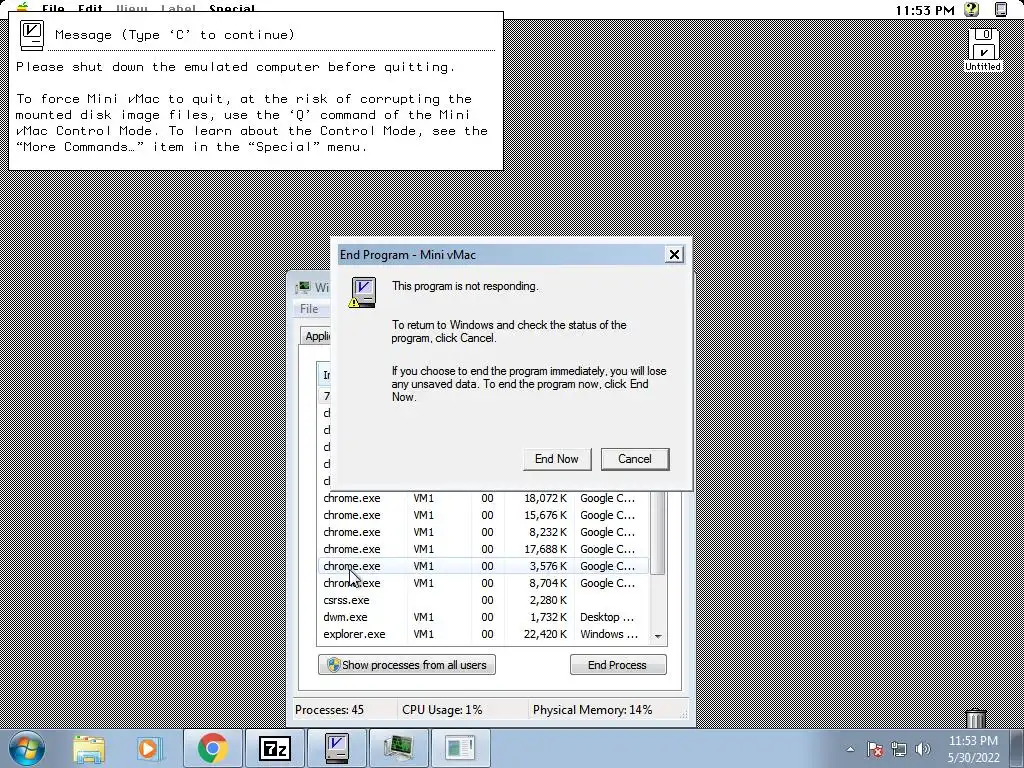This screenshot has width=1024, height=768.
Task: Select chrome.exe row using 17,688 K memory
Action: [x=483, y=549]
